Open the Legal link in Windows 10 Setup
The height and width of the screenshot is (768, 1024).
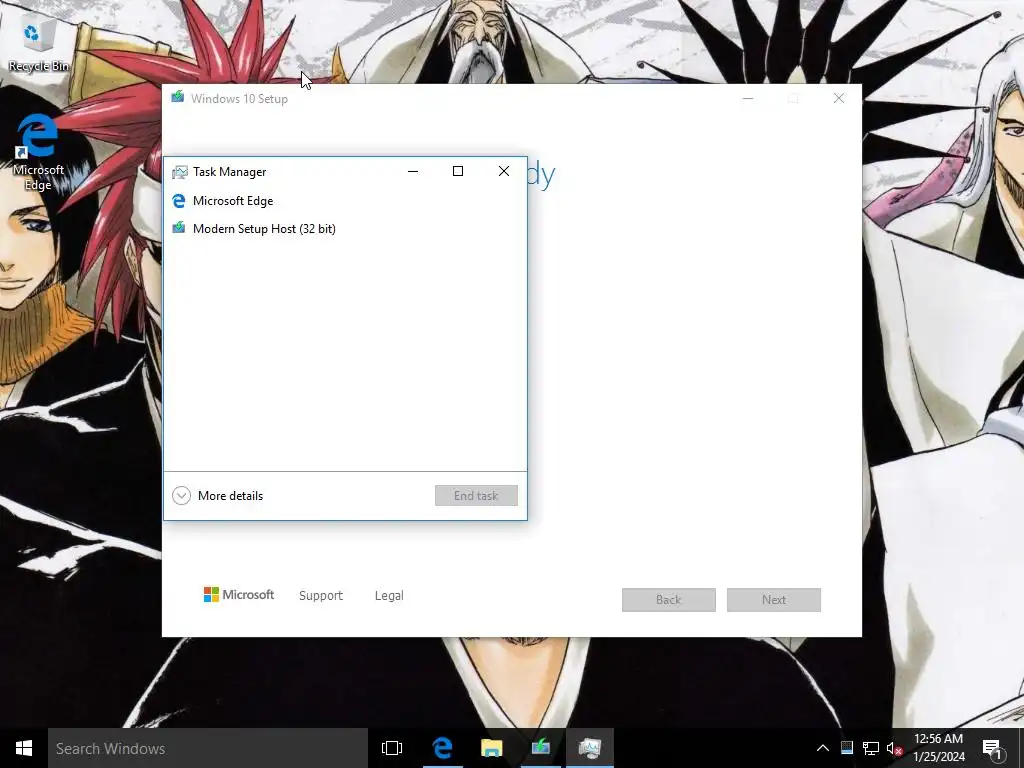click(389, 596)
